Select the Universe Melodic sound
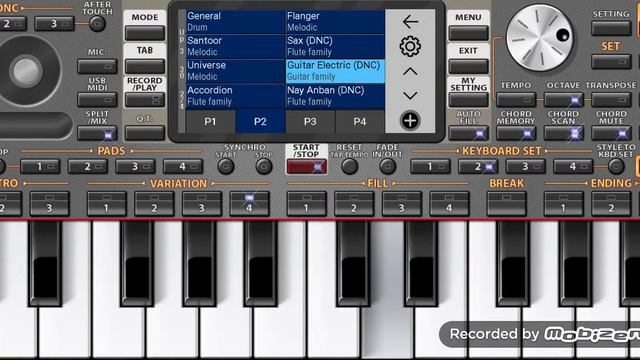This screenshot has width=640, height=360. pos(235,71)
